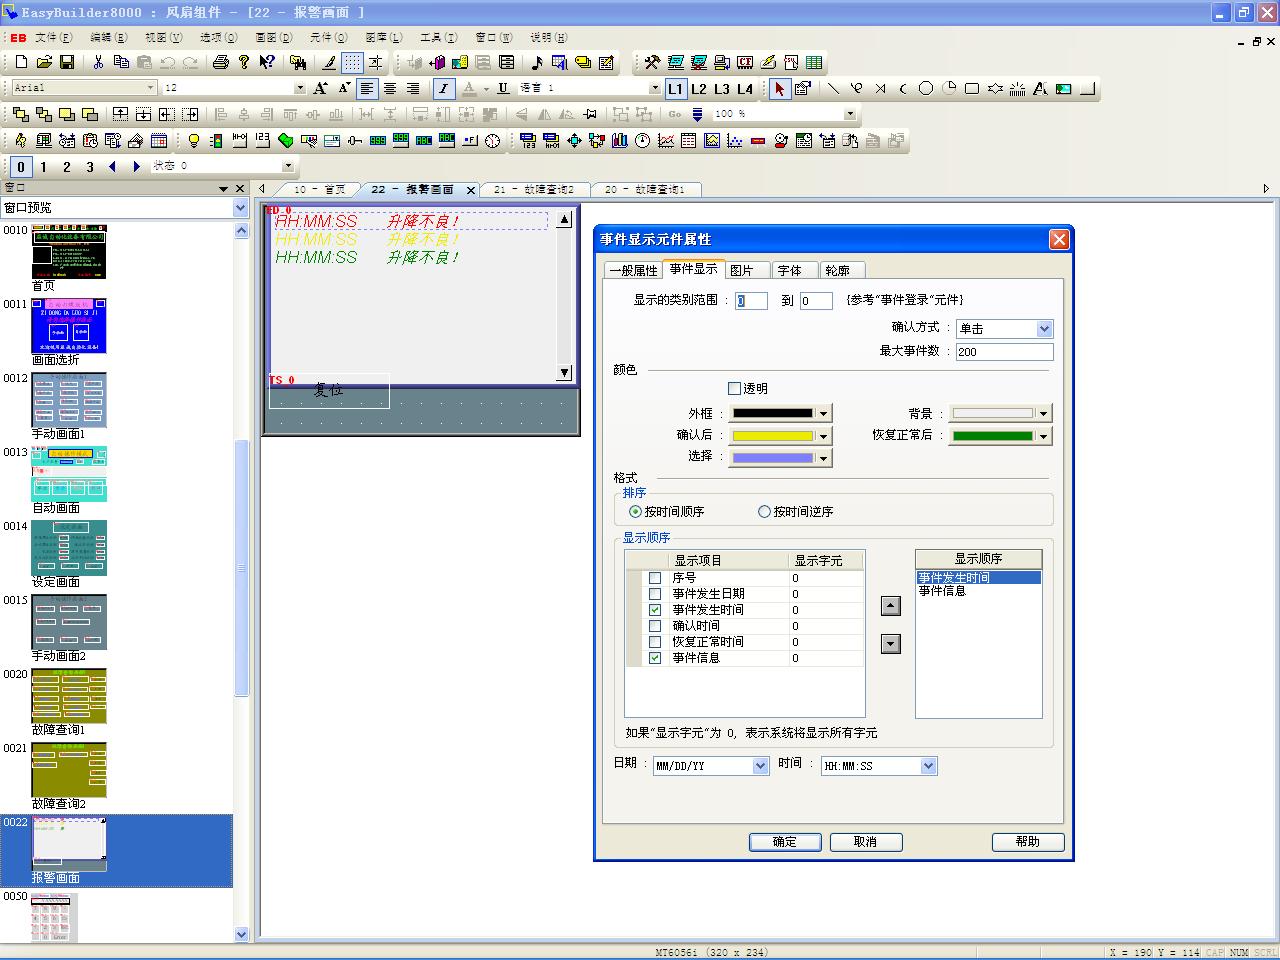Open the 确认方式 dropdown
Screen dimensions: 1280x960
[x=1044, y=329]
